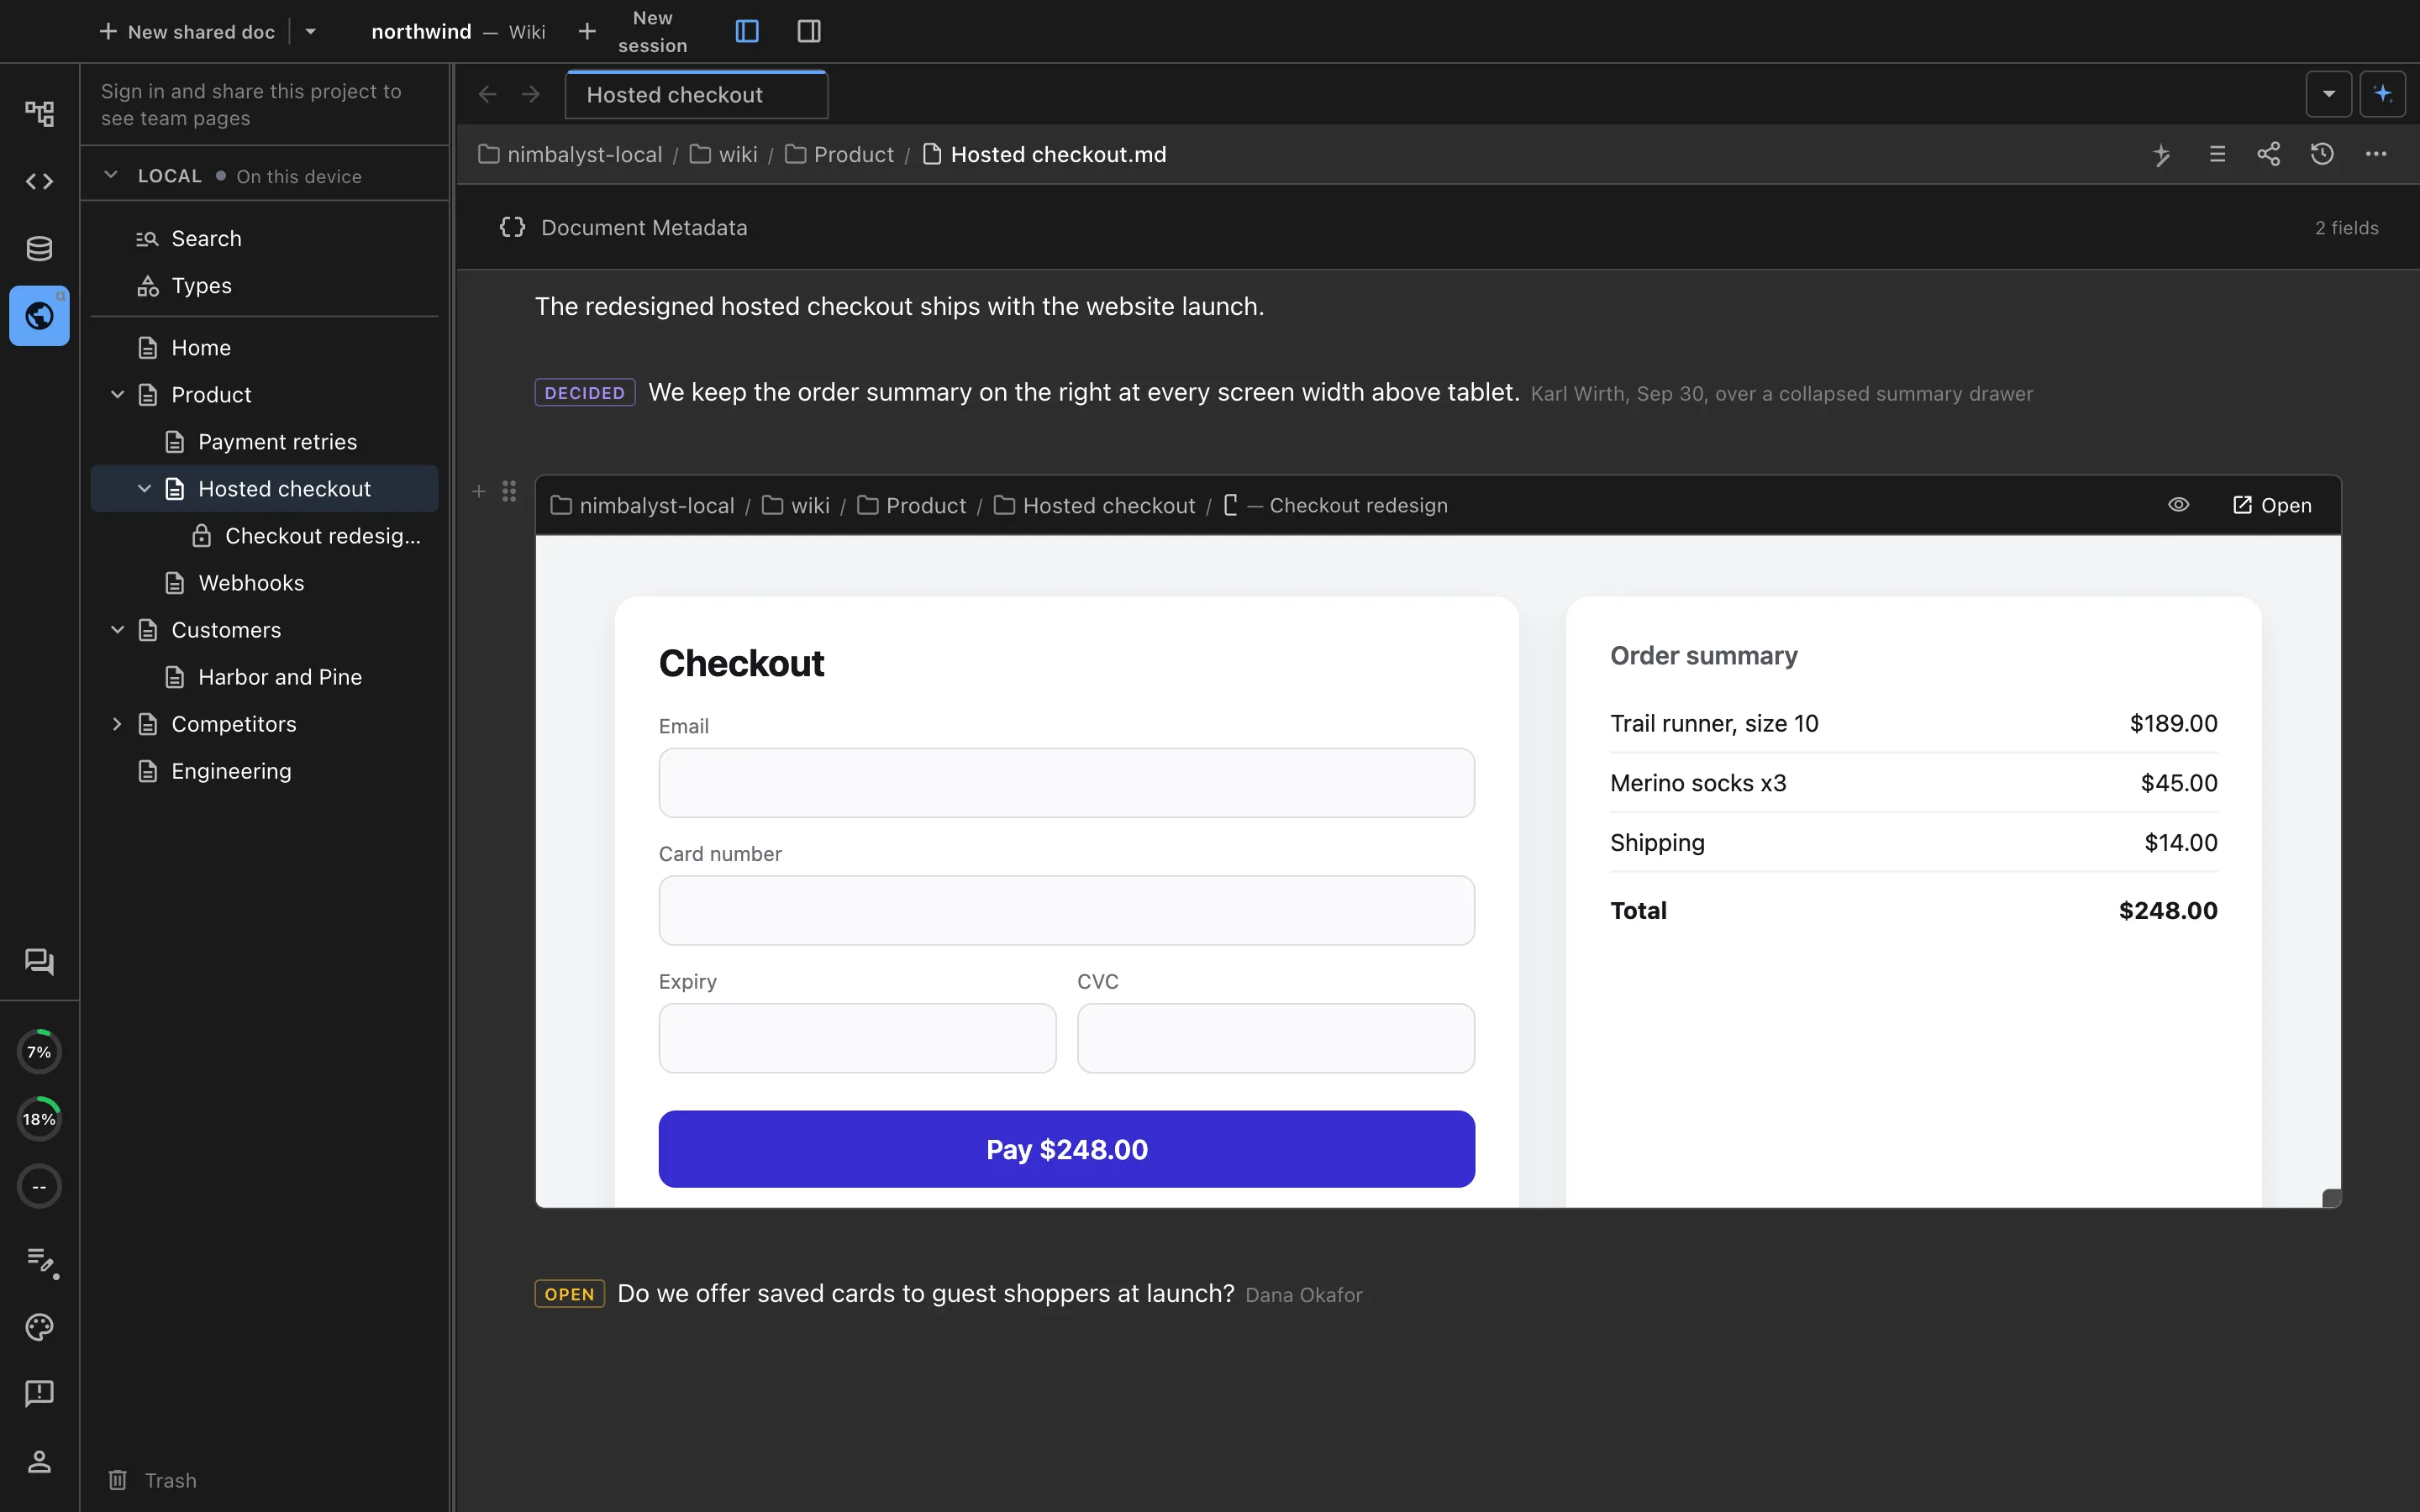Collapse the Hosted checkout tree node
Viewport: 2420px width, 1512px height.
pos(144,488)
